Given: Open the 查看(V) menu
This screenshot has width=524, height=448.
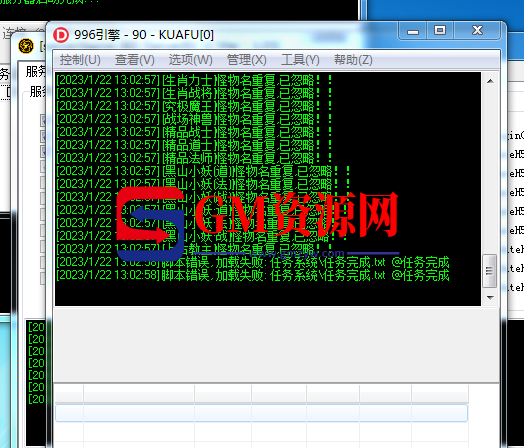Looking at the screenshot, I should (135, 60).
